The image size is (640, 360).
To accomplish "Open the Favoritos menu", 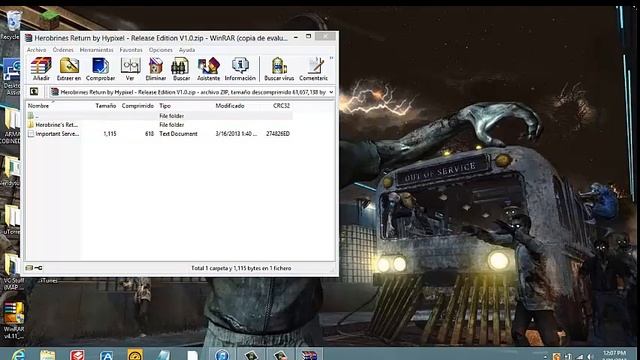I will click(x=131, y=50).
